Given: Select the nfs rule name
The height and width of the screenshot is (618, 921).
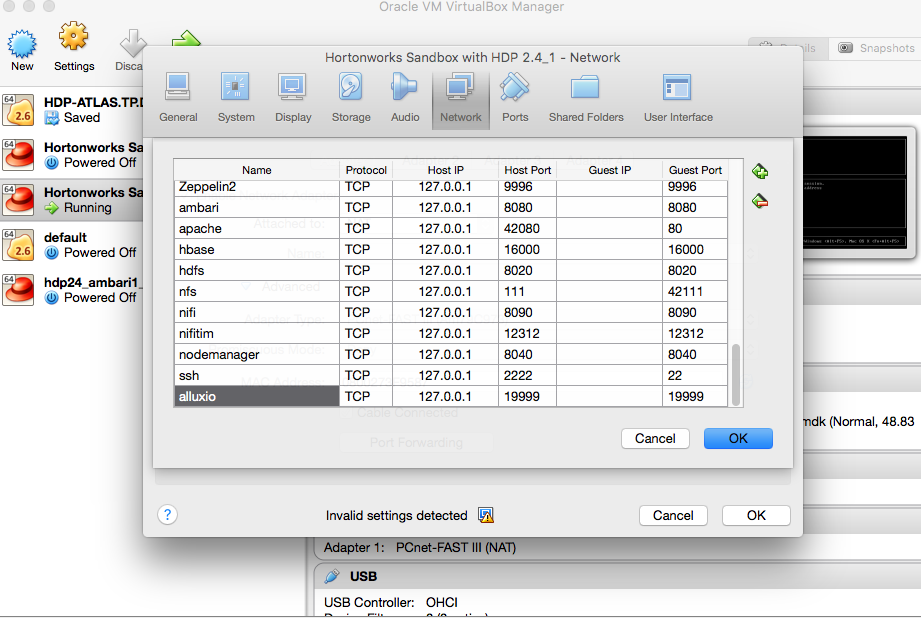Looking at the screenshot, I should (257, 291).
